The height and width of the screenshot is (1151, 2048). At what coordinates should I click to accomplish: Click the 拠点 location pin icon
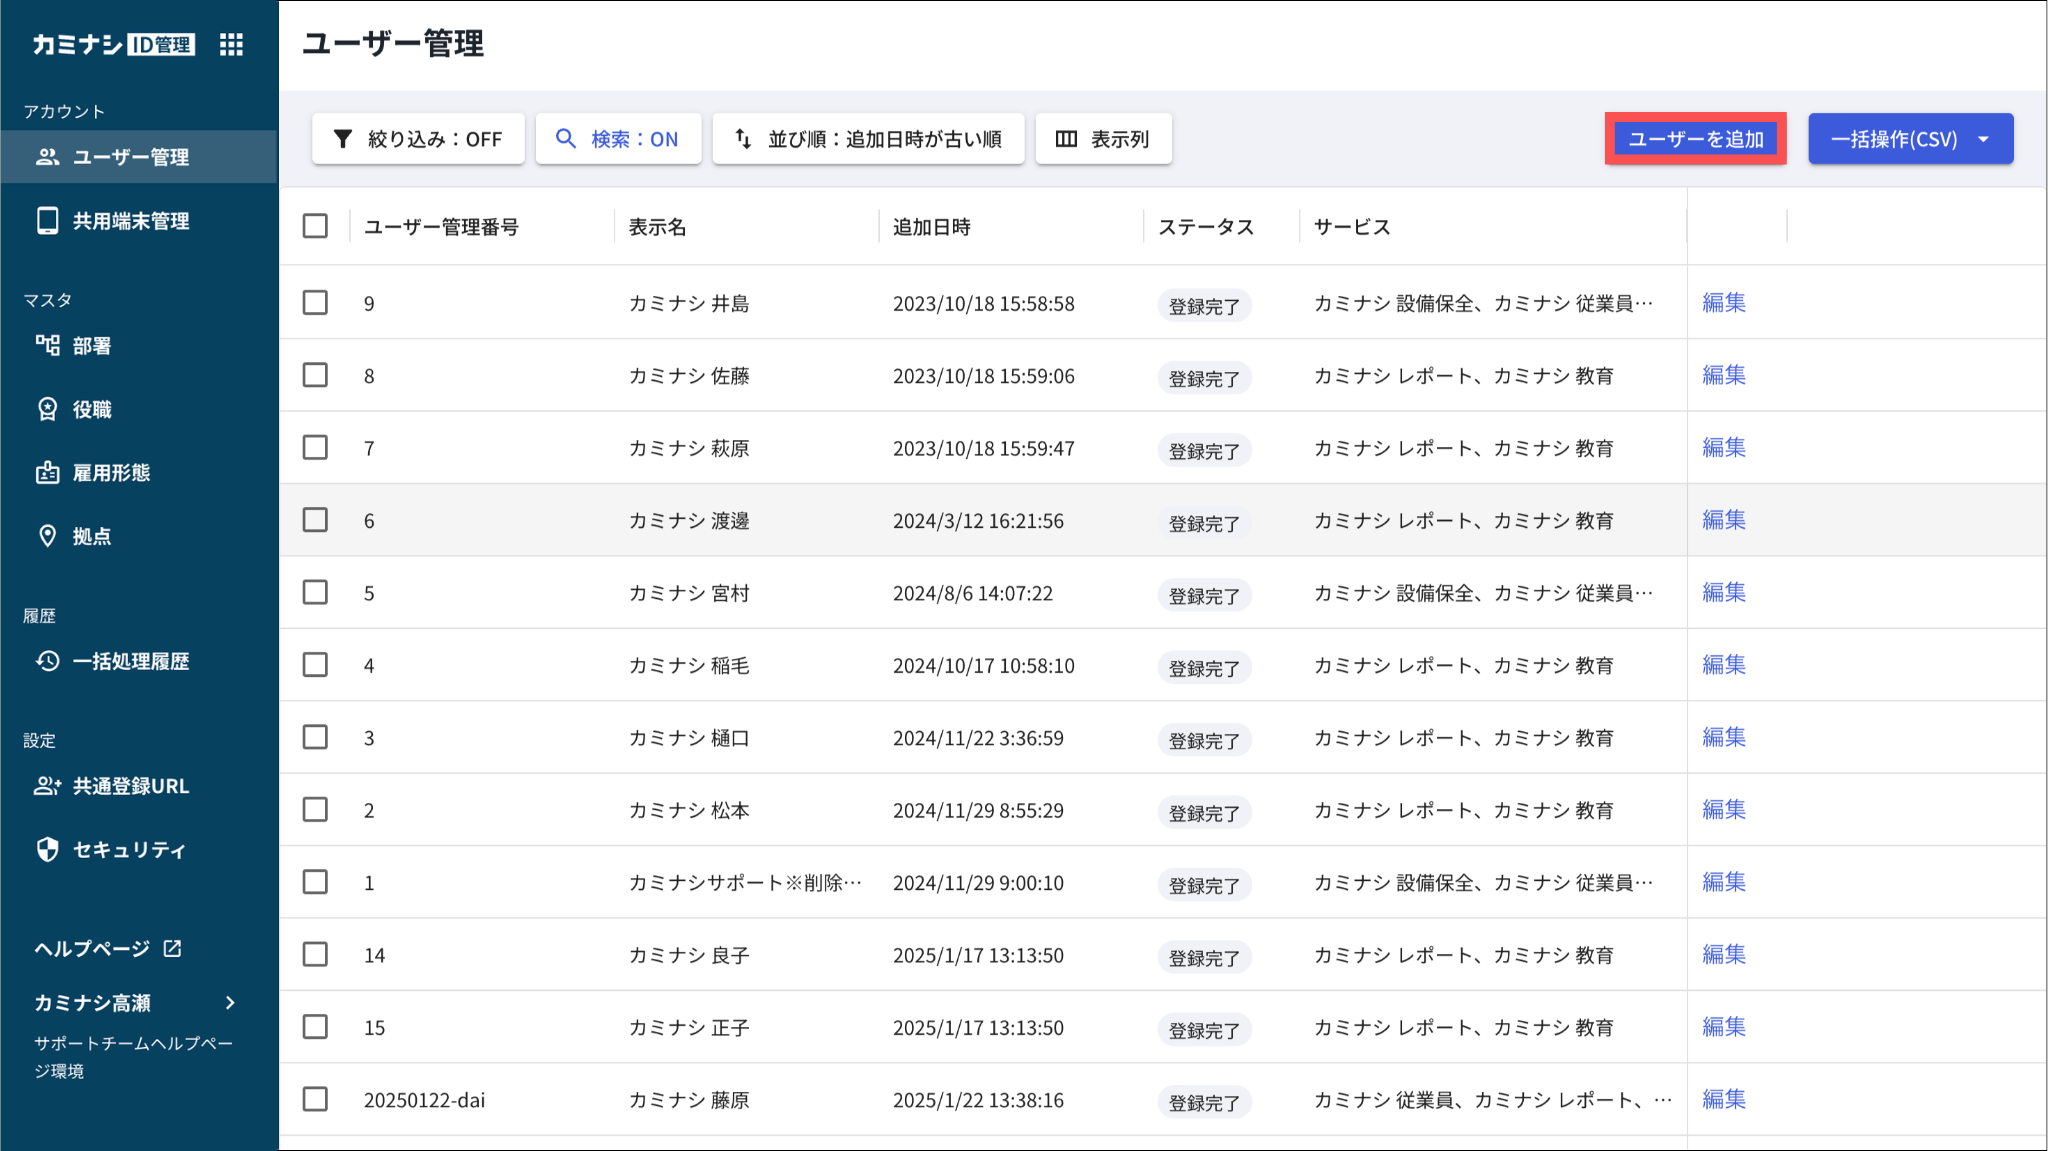47,536
